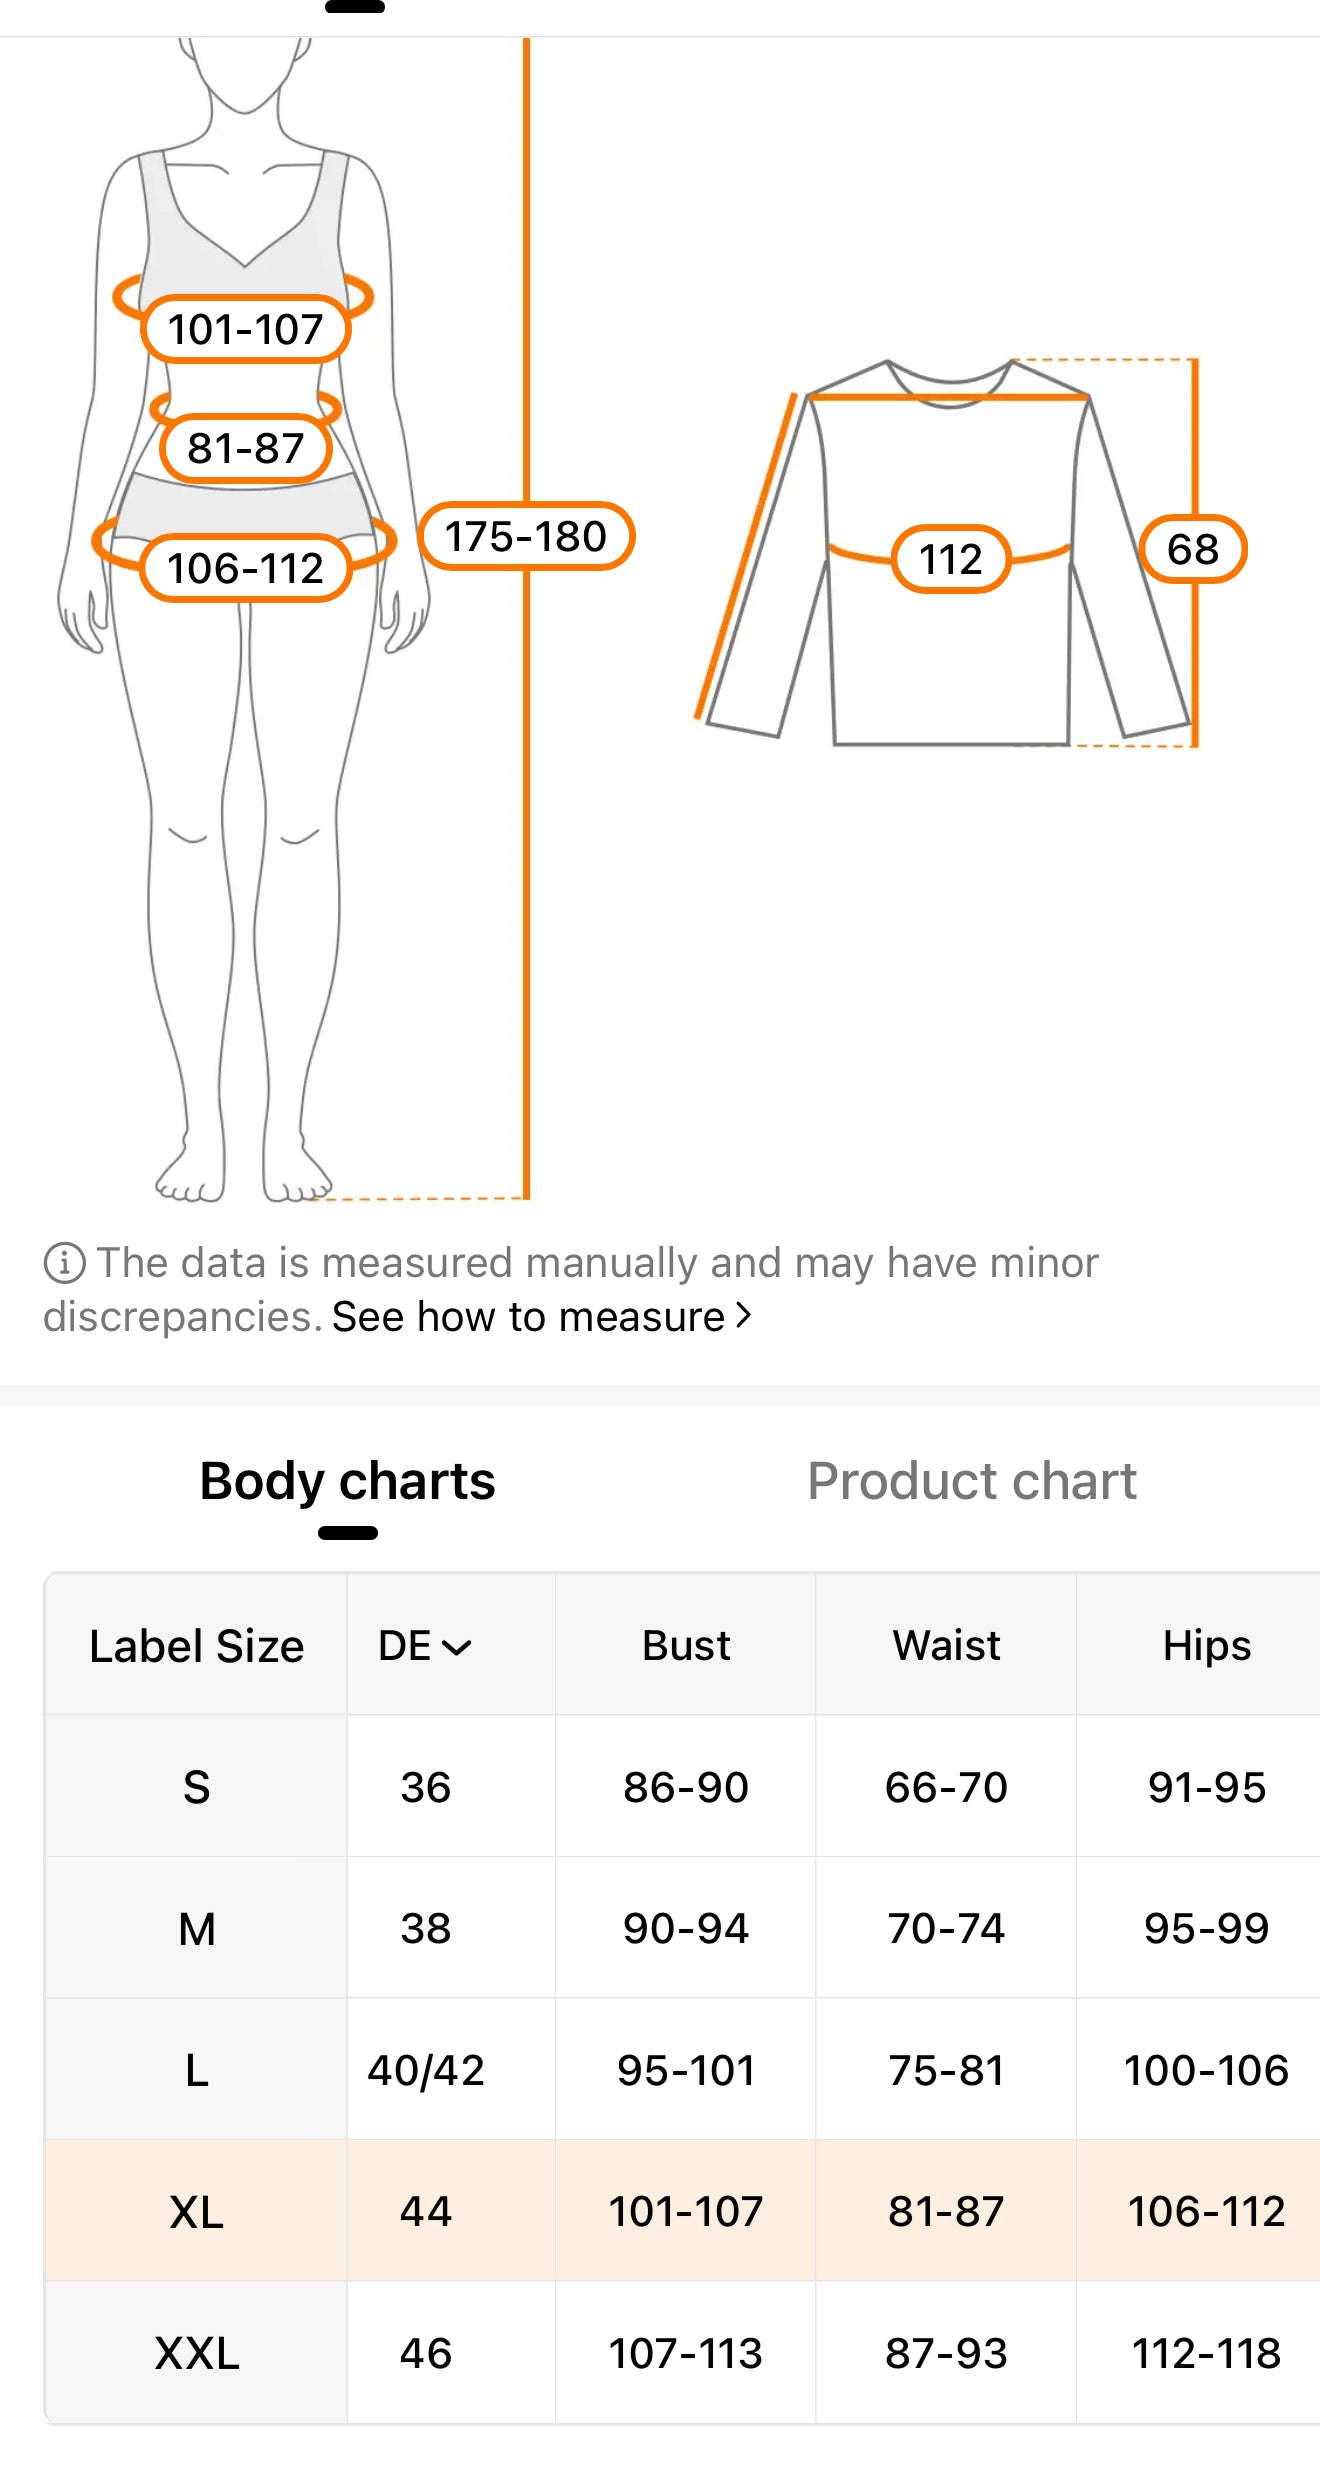Click the arrow after See how to measure

(744, 1316)
